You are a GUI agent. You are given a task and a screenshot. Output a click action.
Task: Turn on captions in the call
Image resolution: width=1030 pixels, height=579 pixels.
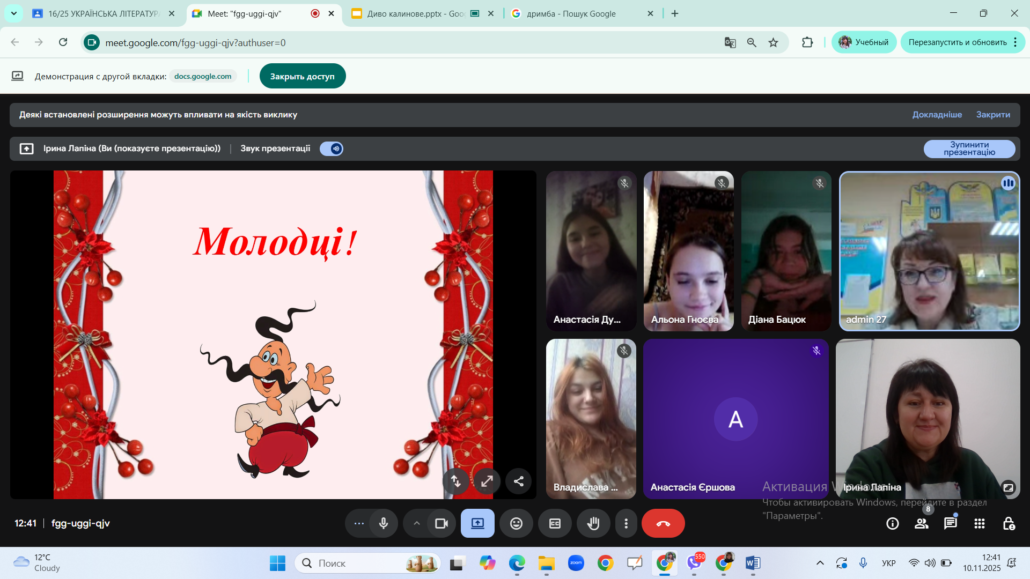555,523
